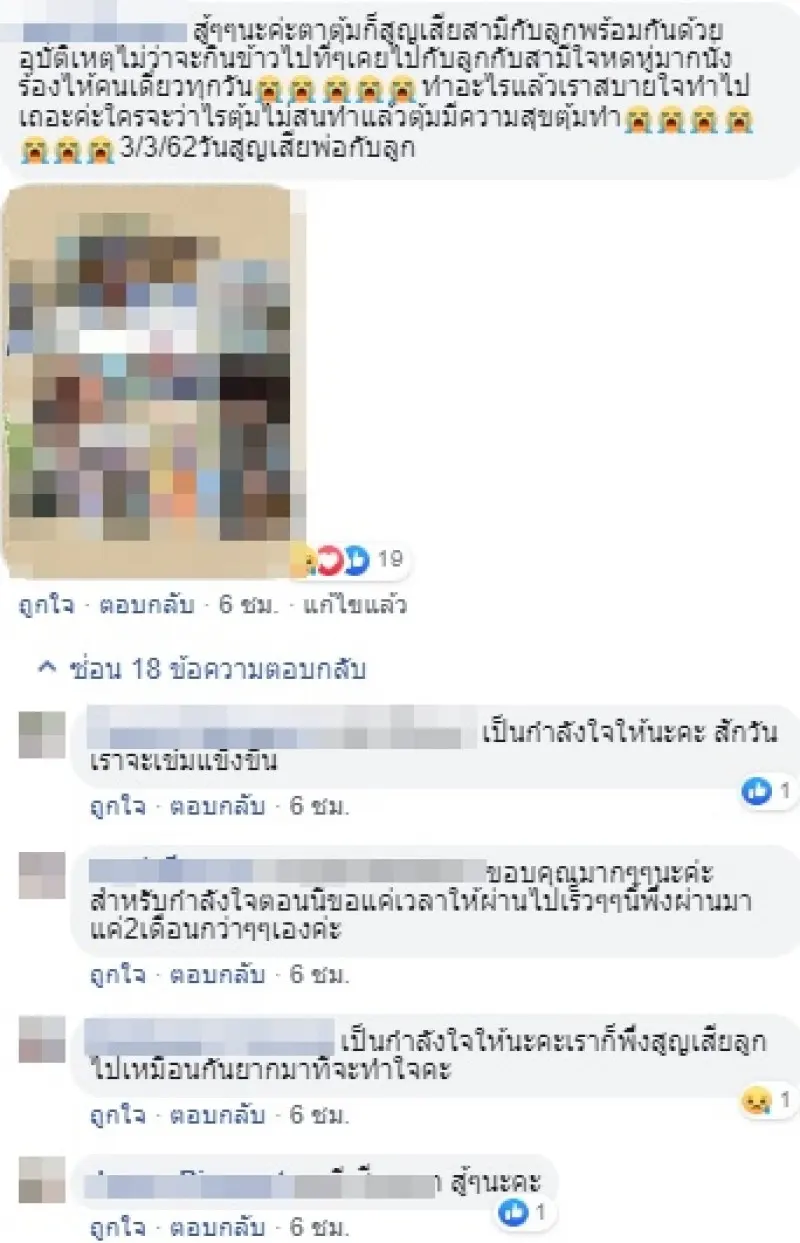The width and height of the screenshot is (800, 1243).
Task: Click the like thumb icon on first reply
Action: click(755, 792)
